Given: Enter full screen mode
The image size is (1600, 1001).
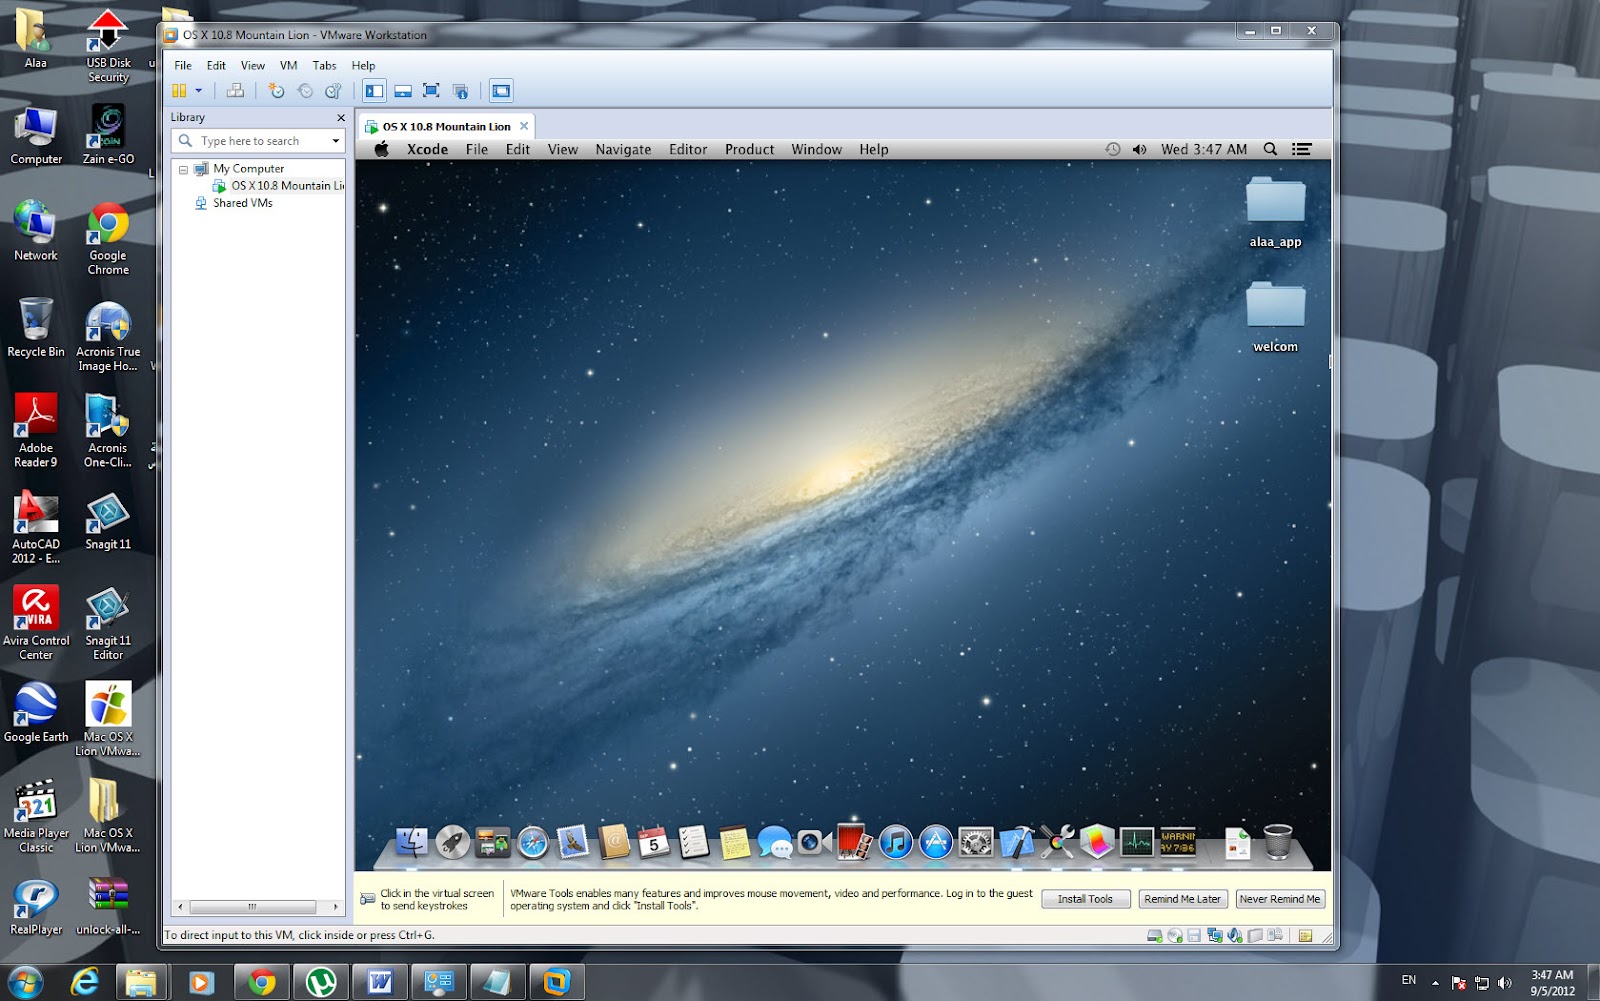Looking at the screenshot, I should point(431,91).
